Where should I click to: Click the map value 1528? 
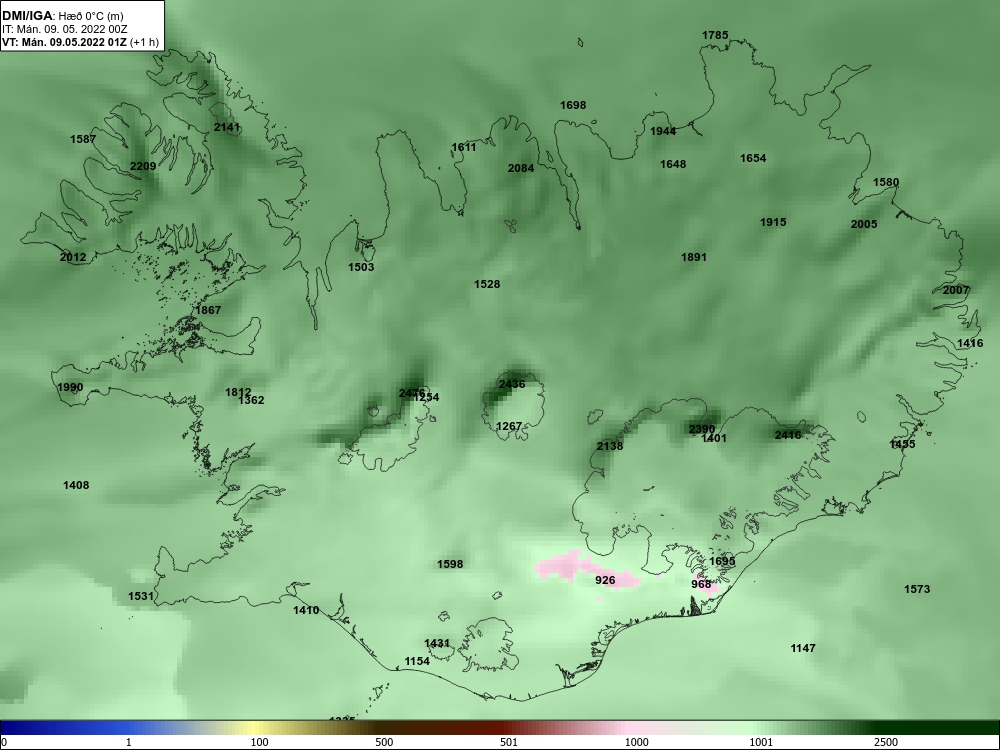(487, 284)
